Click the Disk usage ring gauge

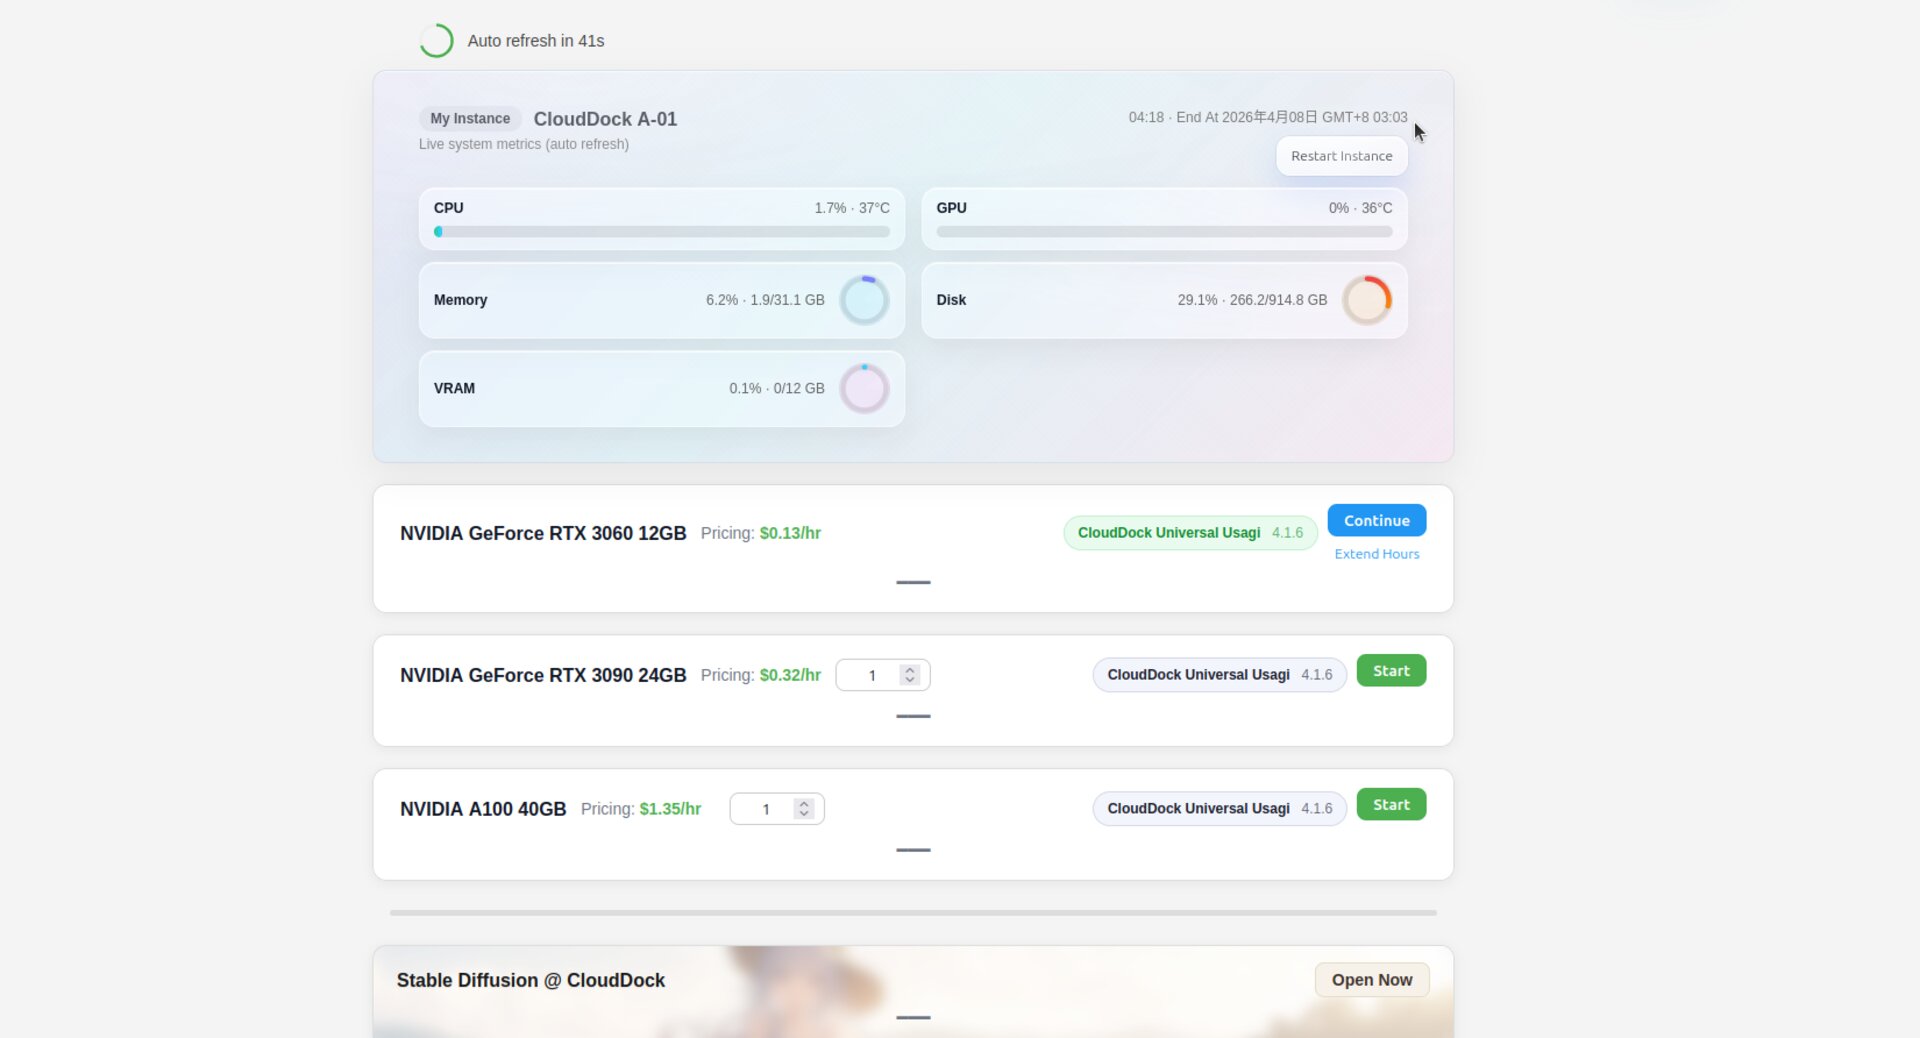coord(1366,300)
